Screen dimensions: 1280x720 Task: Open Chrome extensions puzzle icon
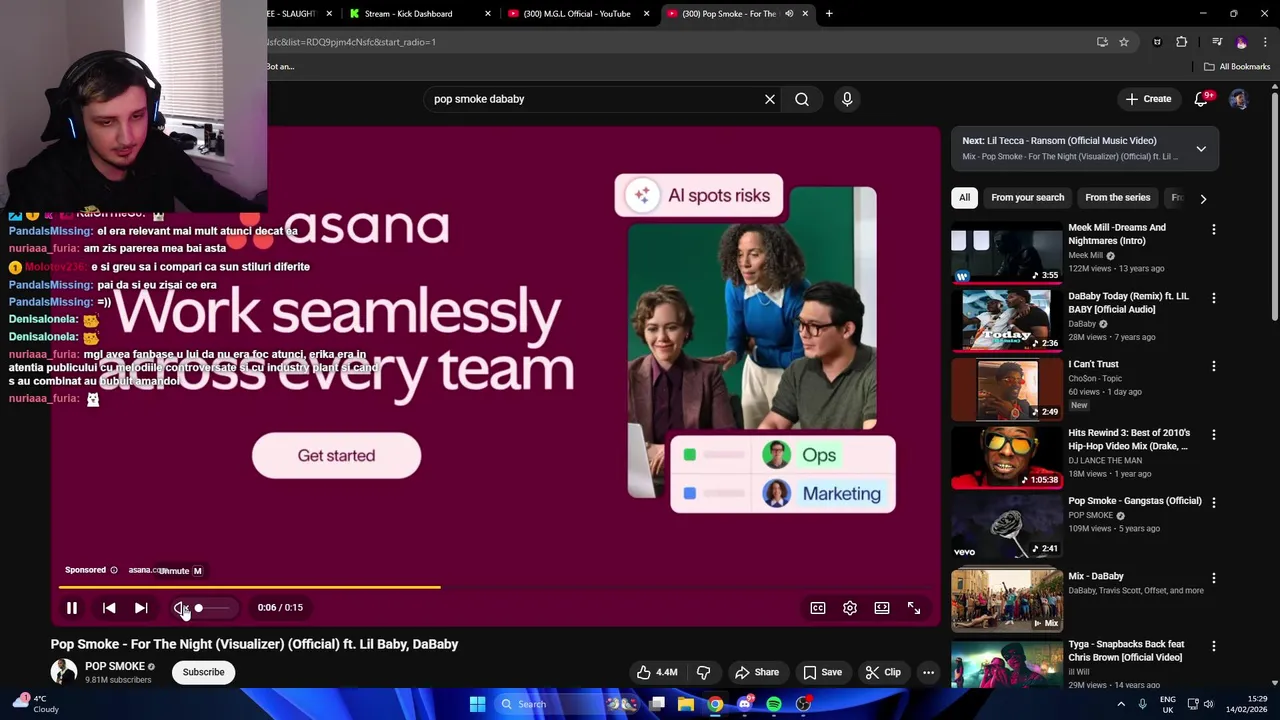coord(1182,42)
